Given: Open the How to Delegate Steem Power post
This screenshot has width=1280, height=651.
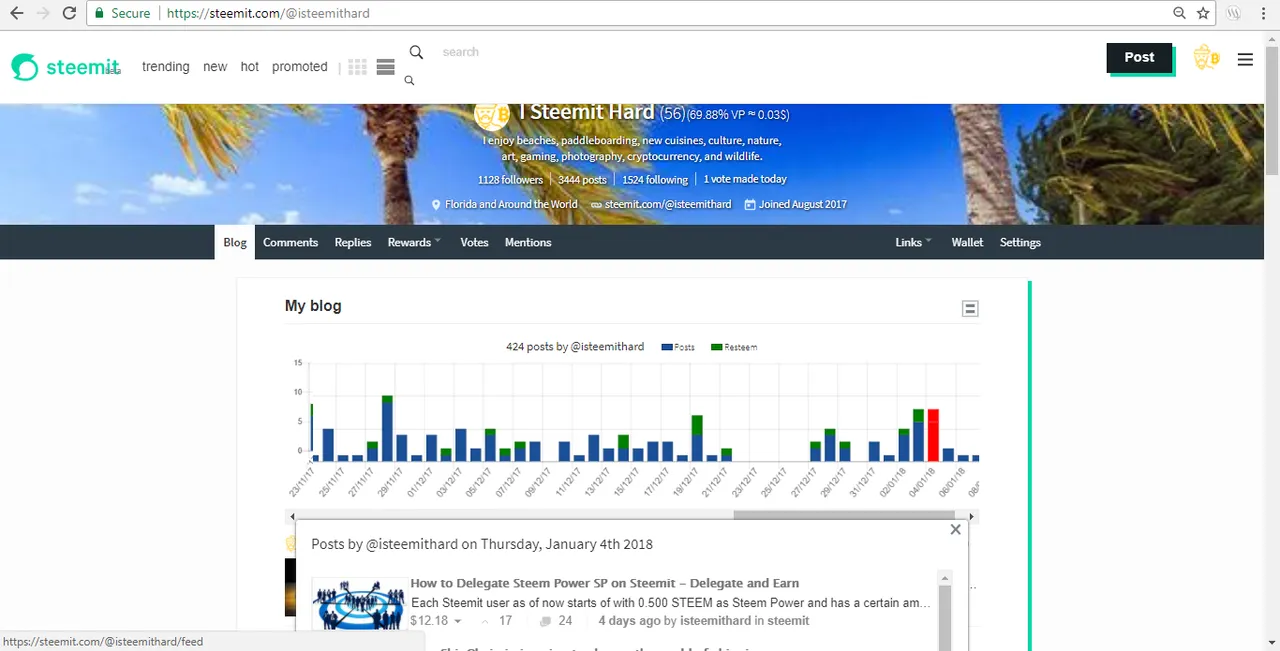Looking at the screenshot, I should pyautogui.click(x=604, y=583).
